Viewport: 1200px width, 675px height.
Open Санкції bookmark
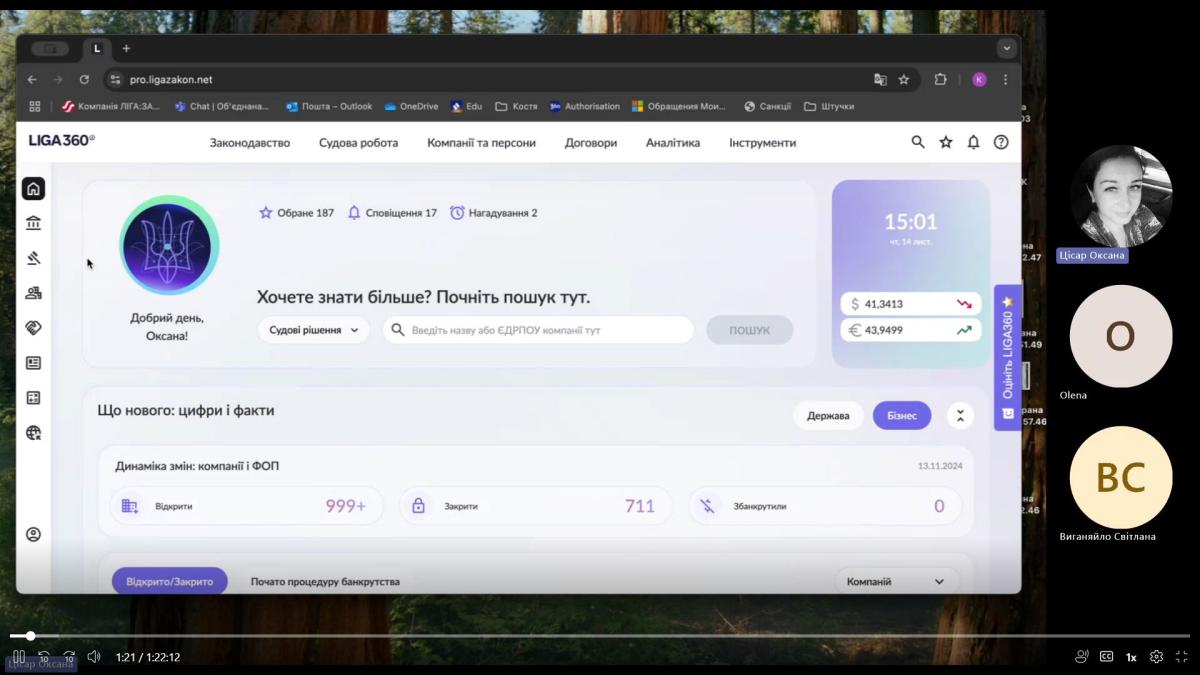pyautogui.click(x=768, y=106)
